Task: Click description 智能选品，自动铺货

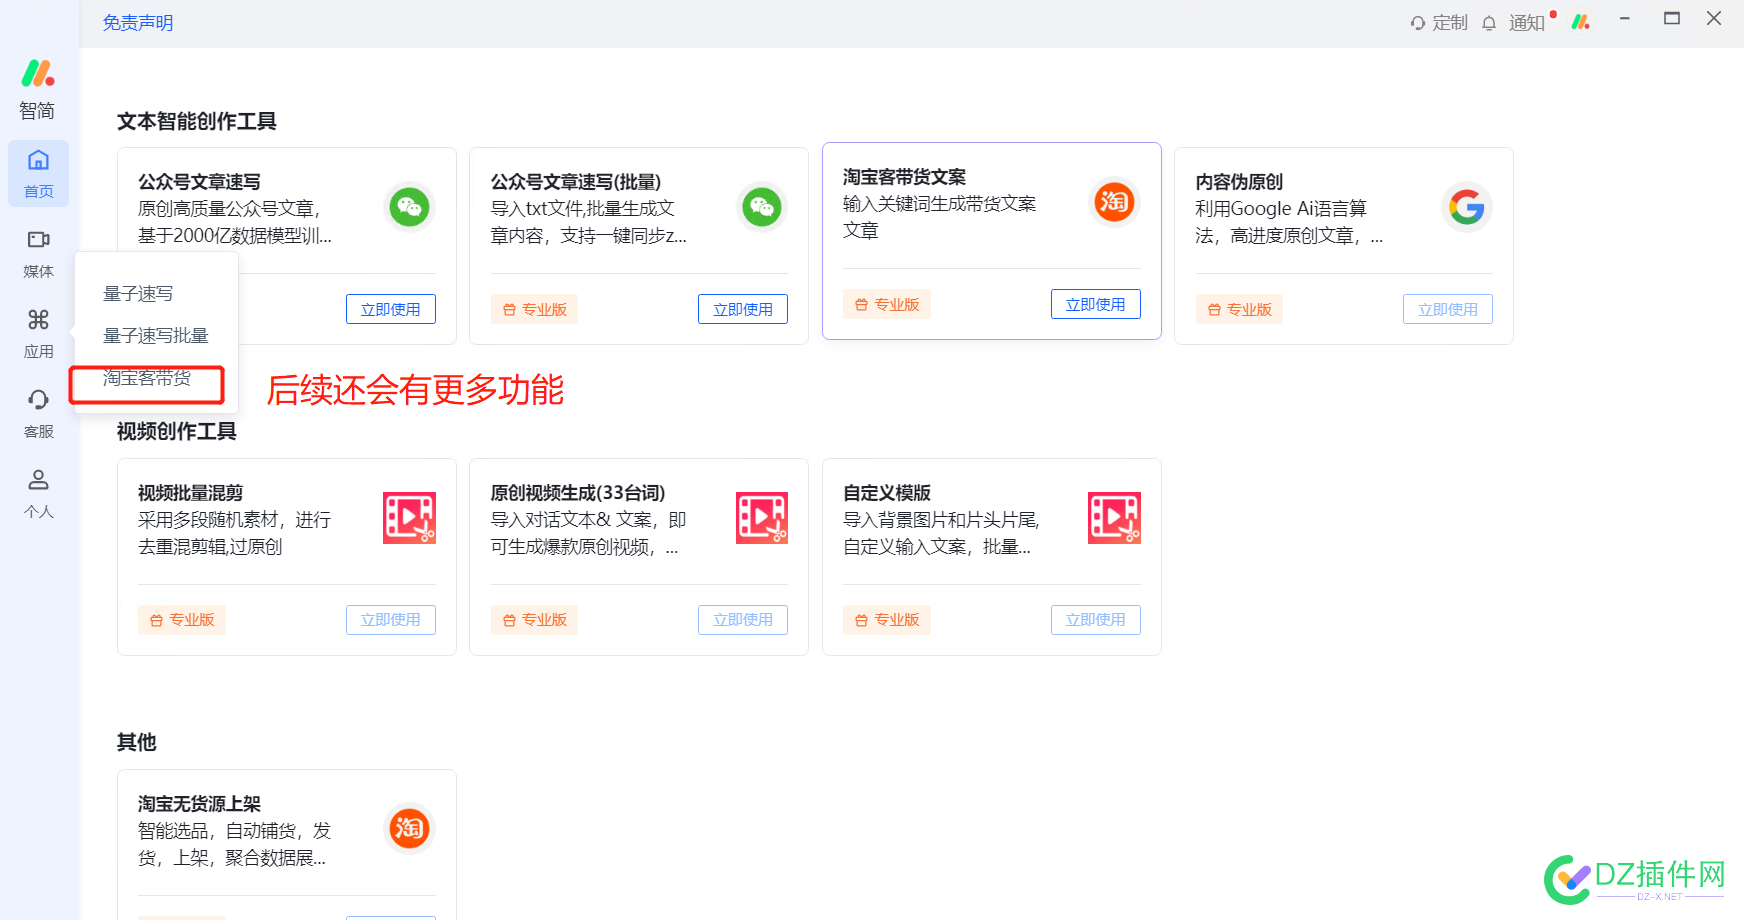Action: (235, 844)
